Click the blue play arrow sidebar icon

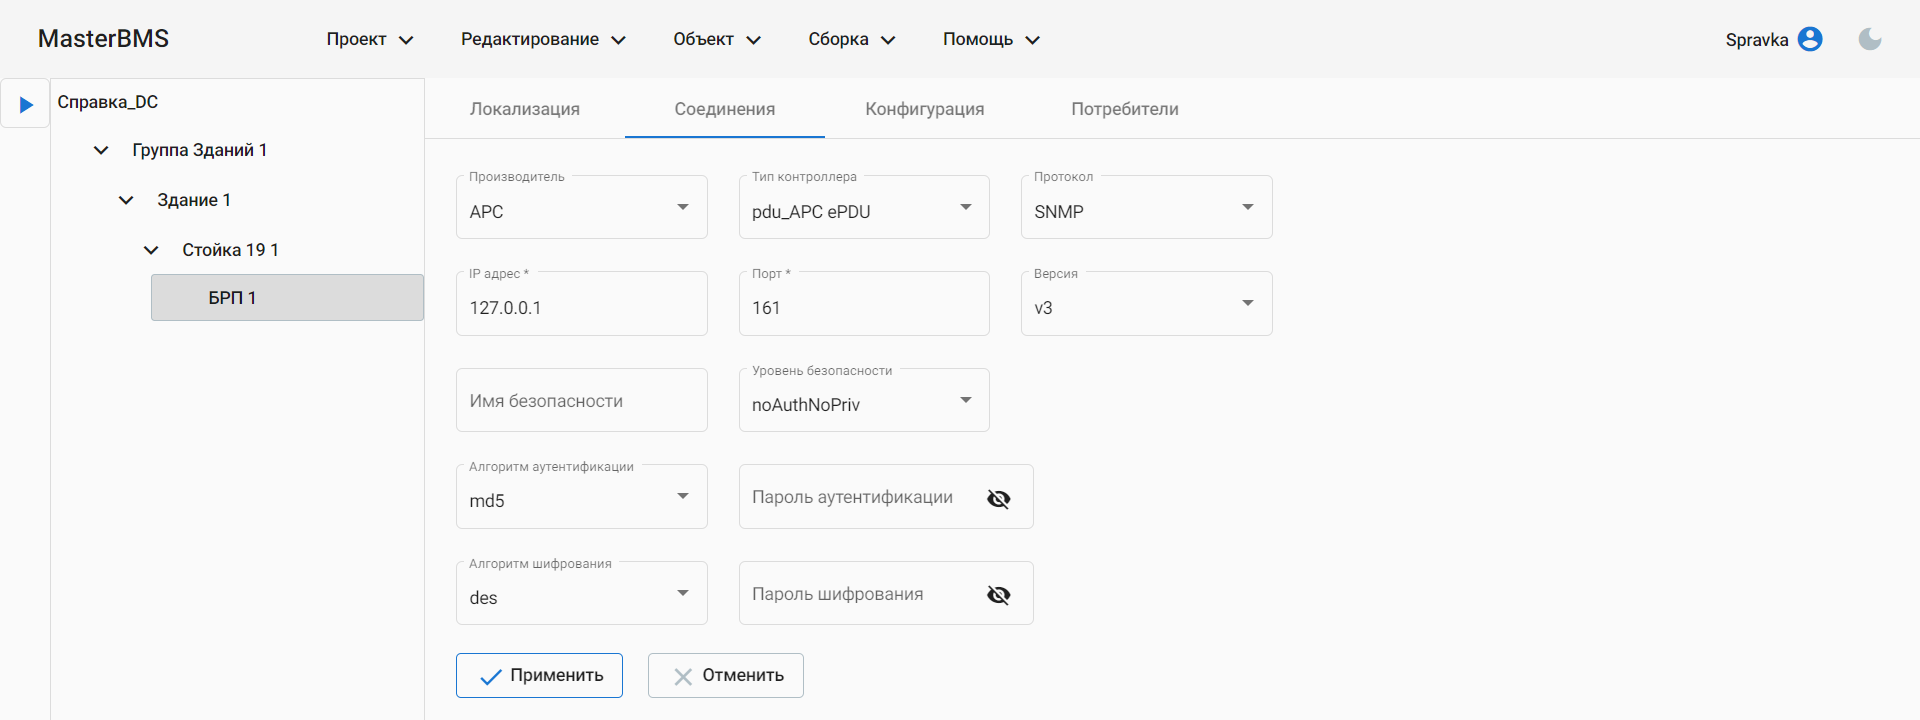(26, 104)
